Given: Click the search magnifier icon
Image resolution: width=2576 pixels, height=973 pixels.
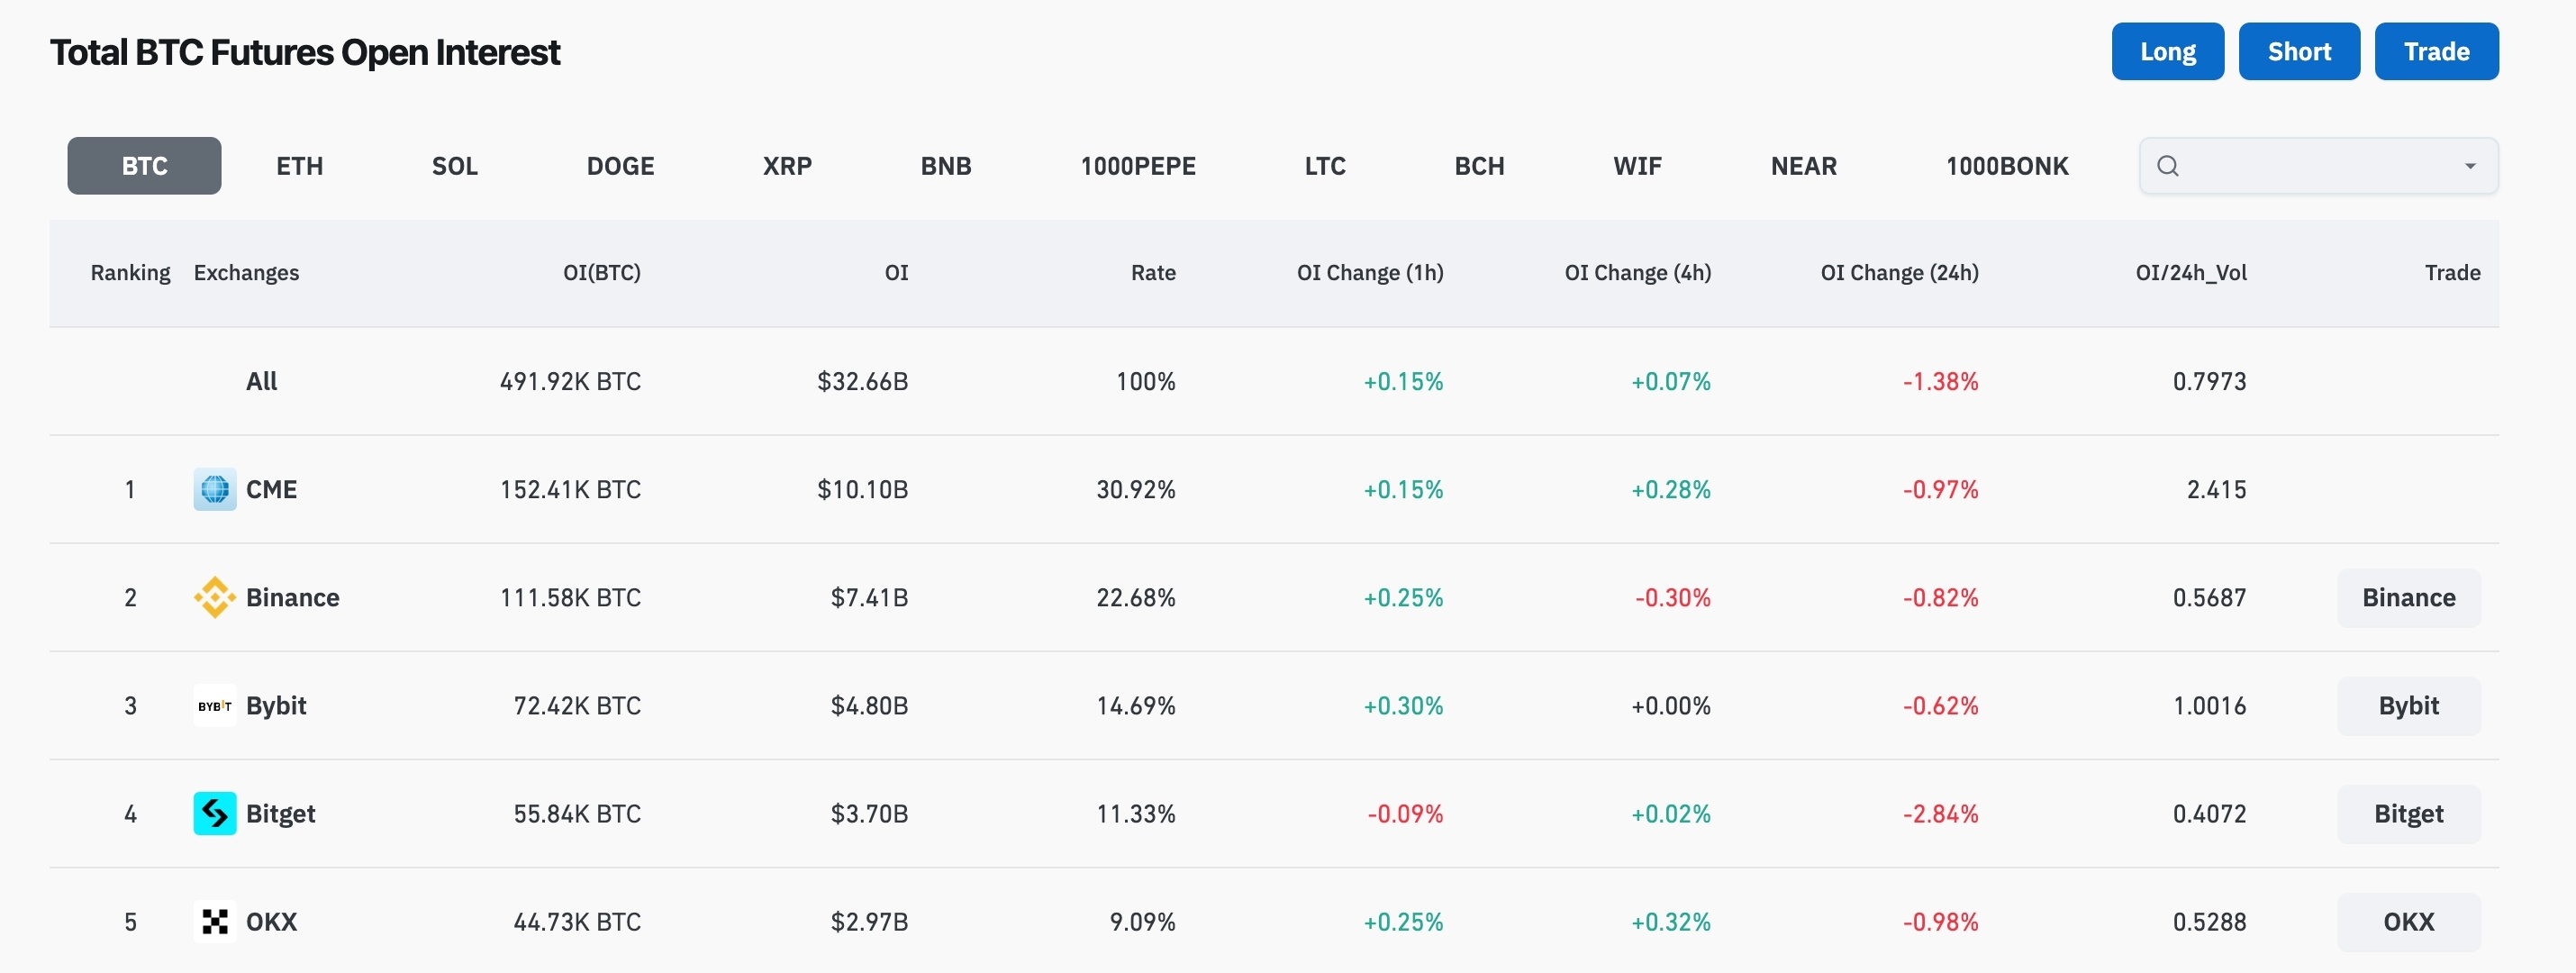Looking at the screenshot, I should 2167,166.
